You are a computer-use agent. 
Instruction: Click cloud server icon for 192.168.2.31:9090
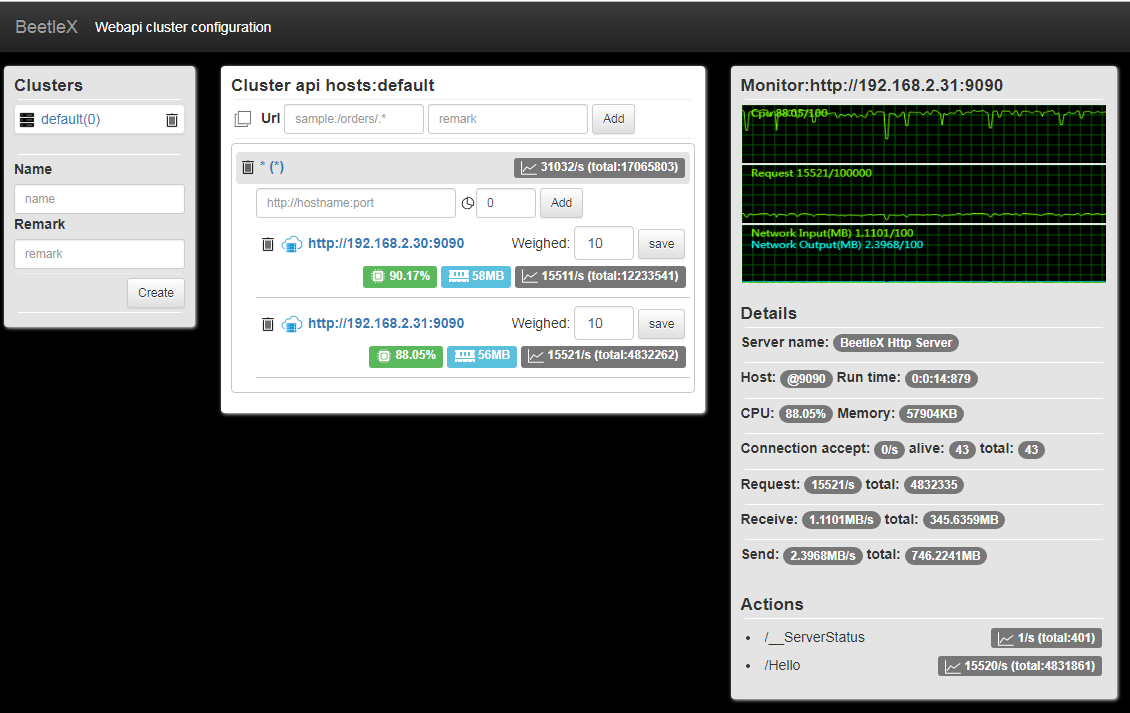(292, 324)
